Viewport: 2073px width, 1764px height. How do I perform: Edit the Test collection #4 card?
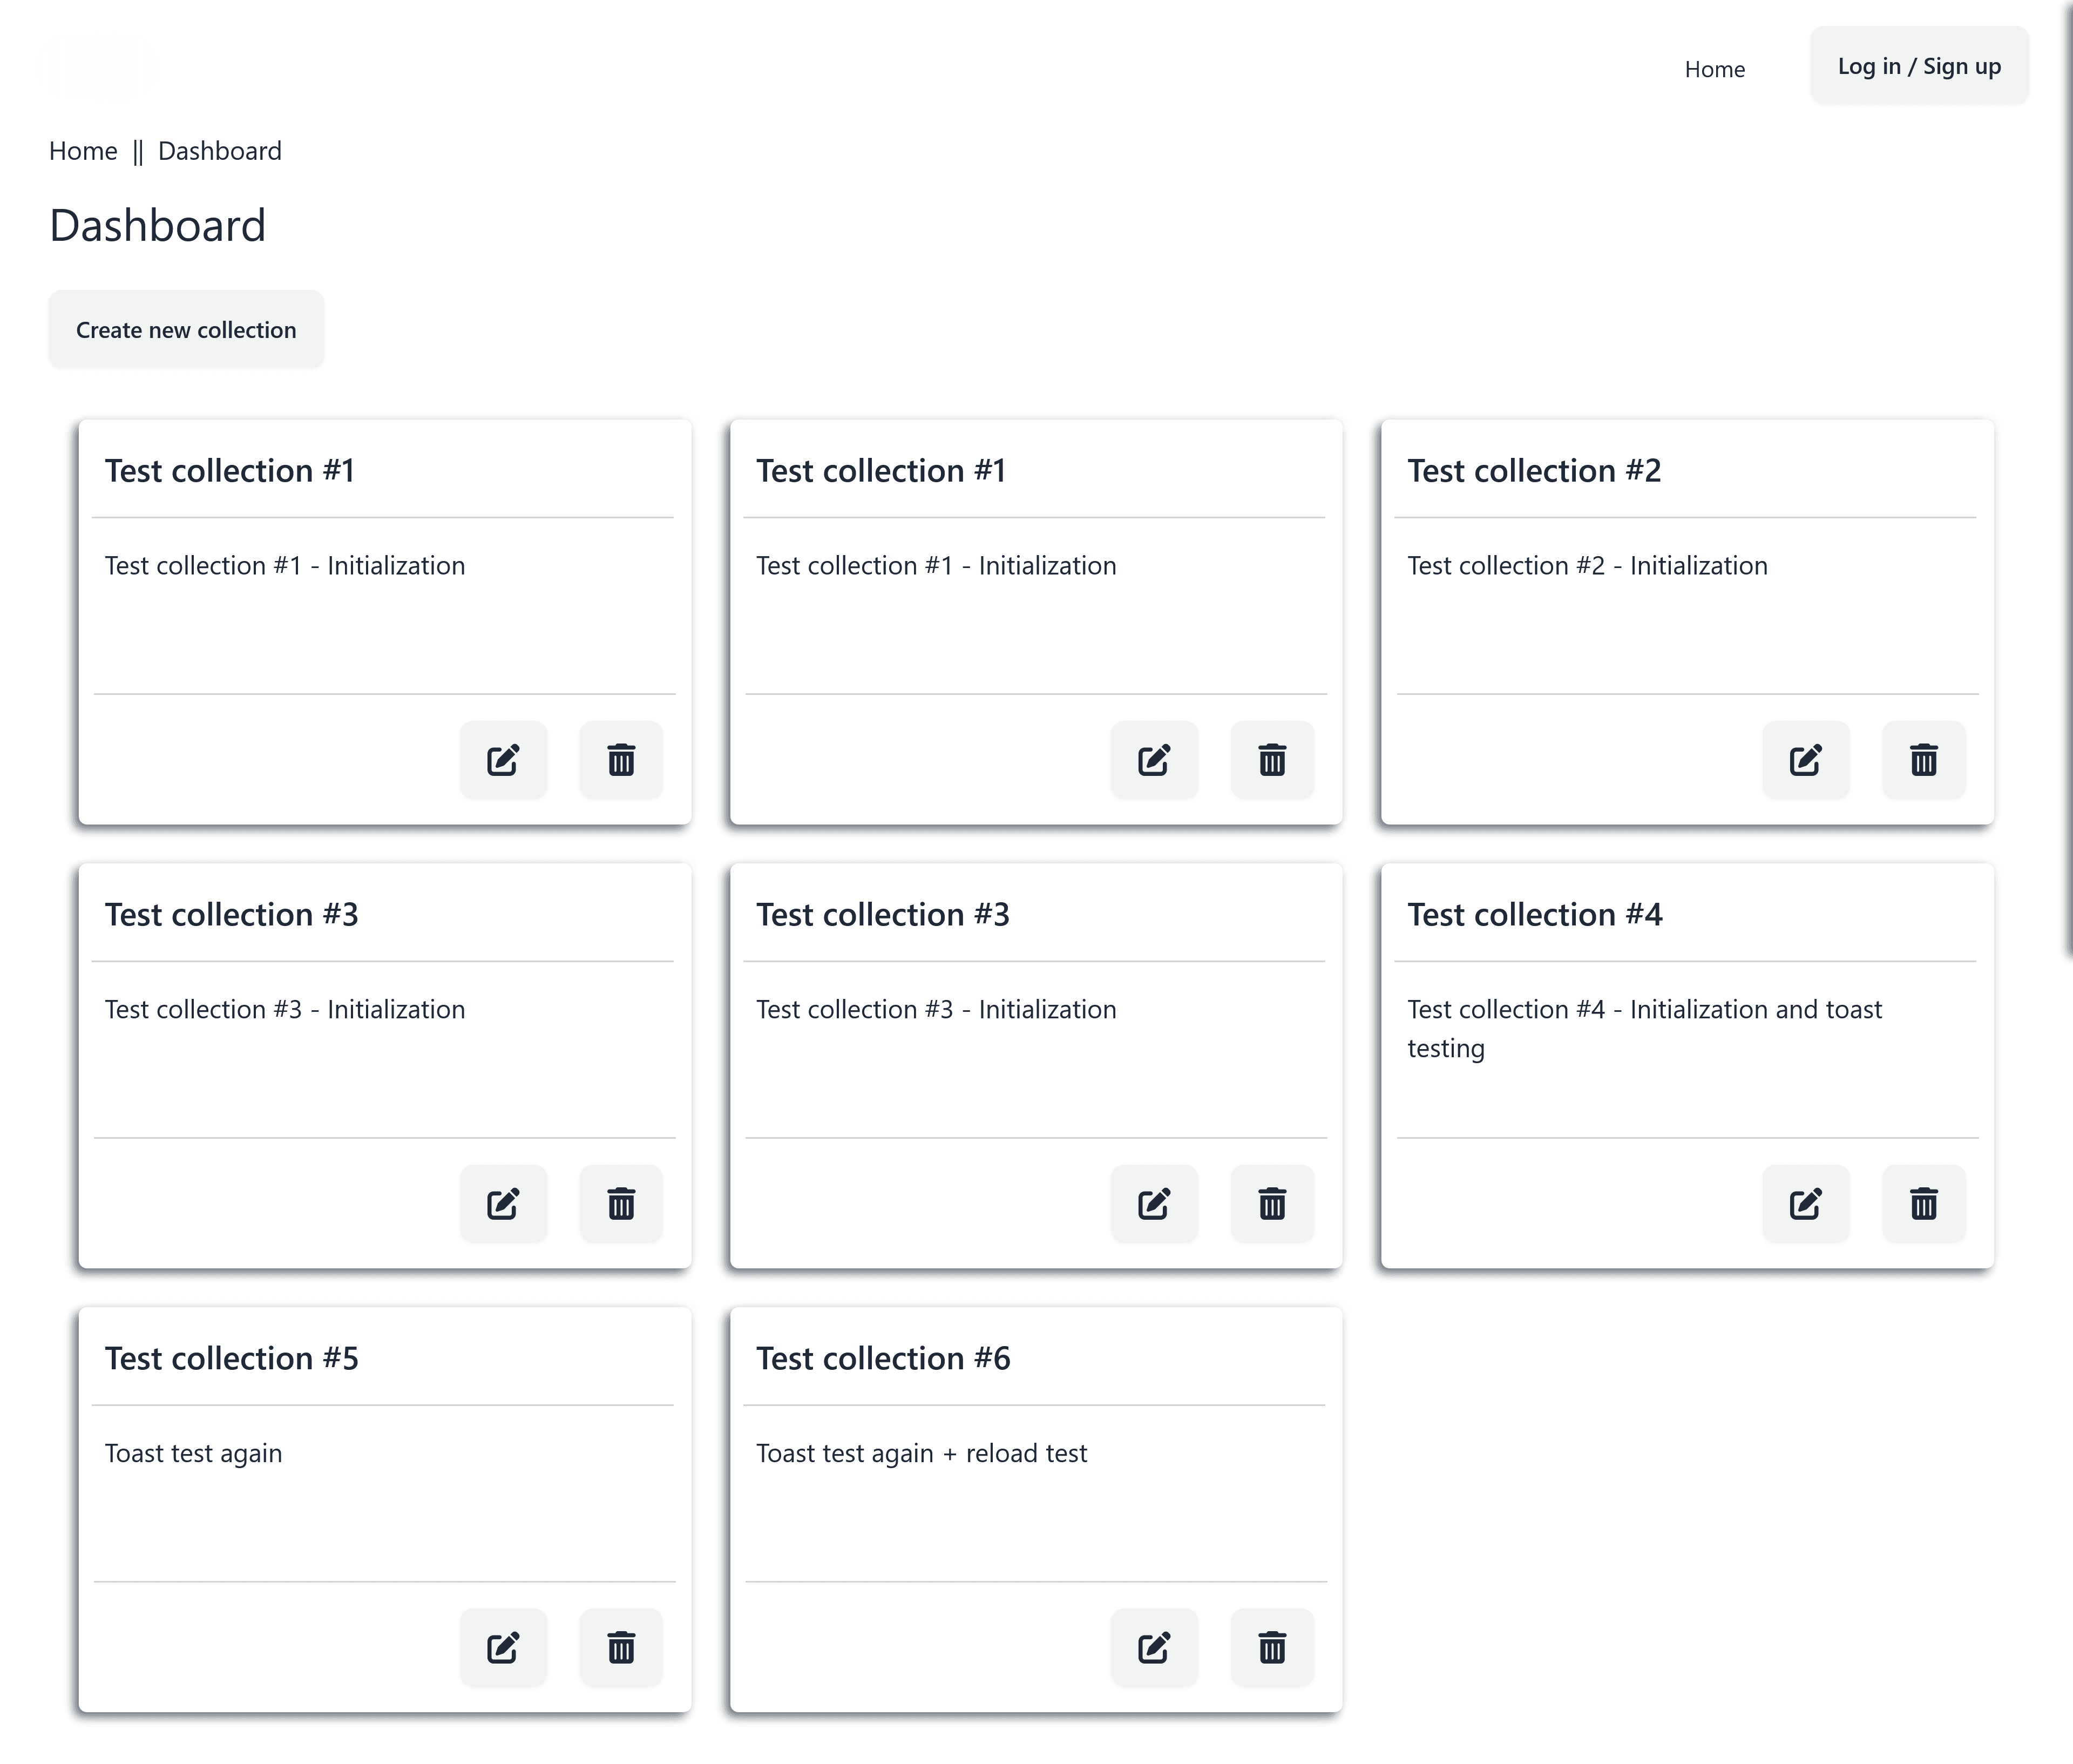[1805, 1204]
